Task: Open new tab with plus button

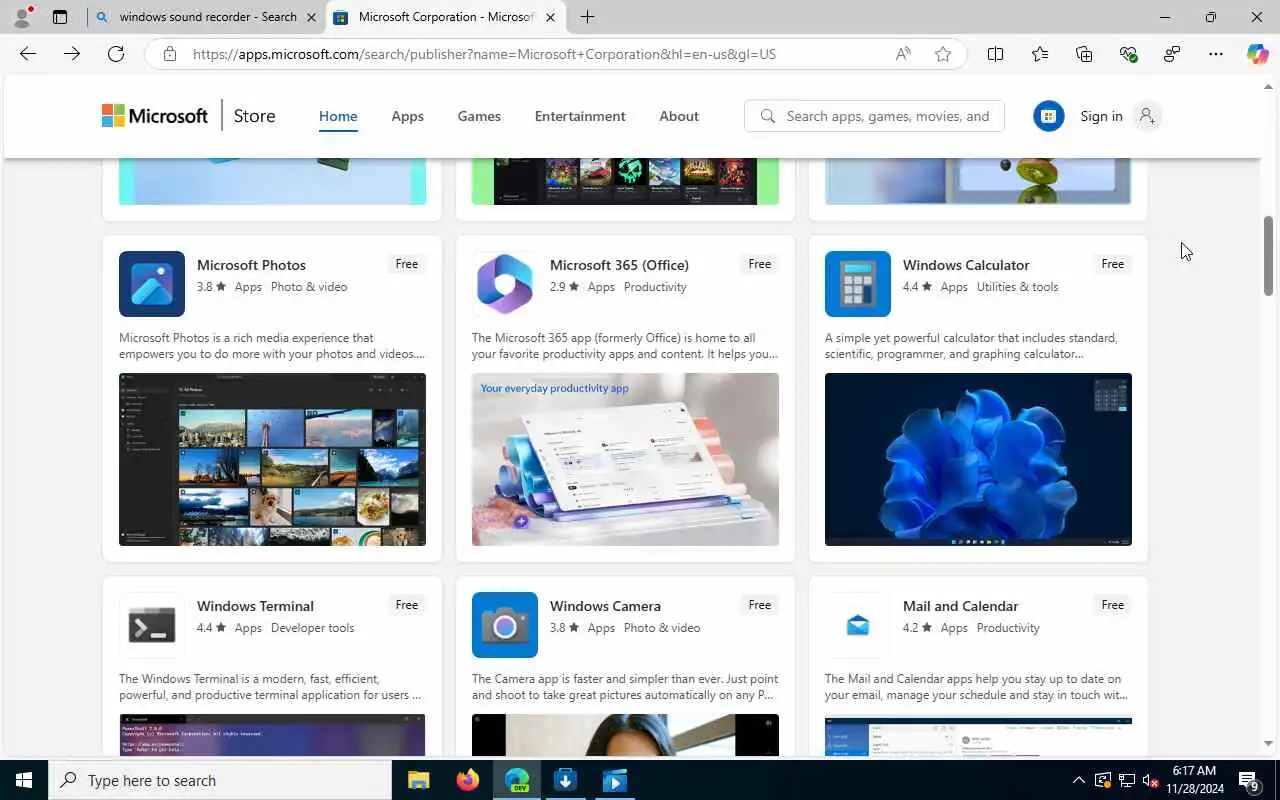Action: point(587,17)
